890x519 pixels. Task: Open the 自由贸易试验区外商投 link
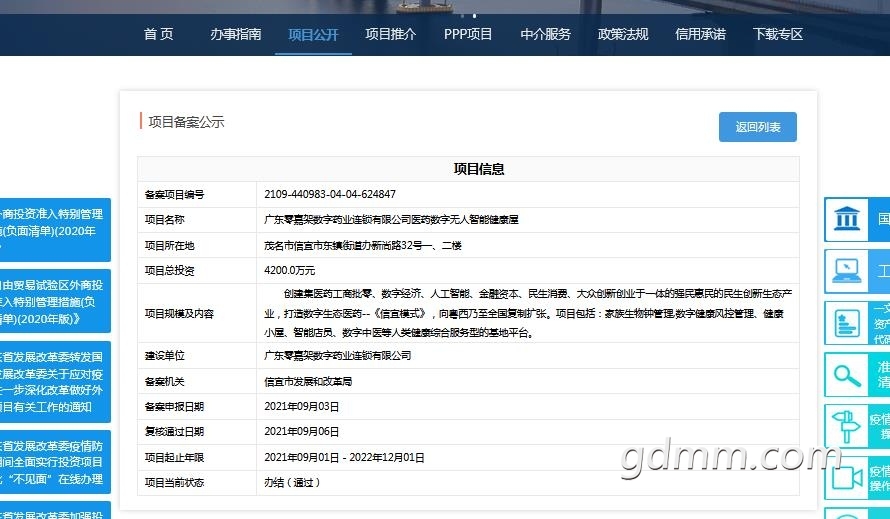pyautogui.click(x=55, y=302)
